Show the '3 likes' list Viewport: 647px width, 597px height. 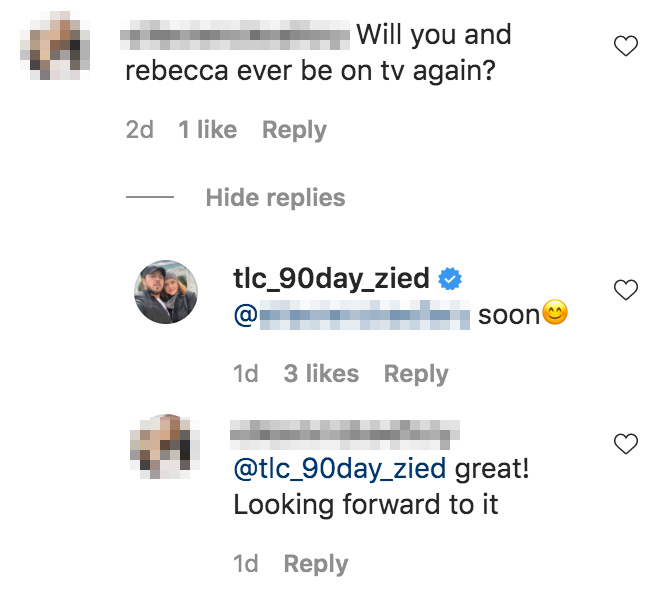tap(321, 374)
